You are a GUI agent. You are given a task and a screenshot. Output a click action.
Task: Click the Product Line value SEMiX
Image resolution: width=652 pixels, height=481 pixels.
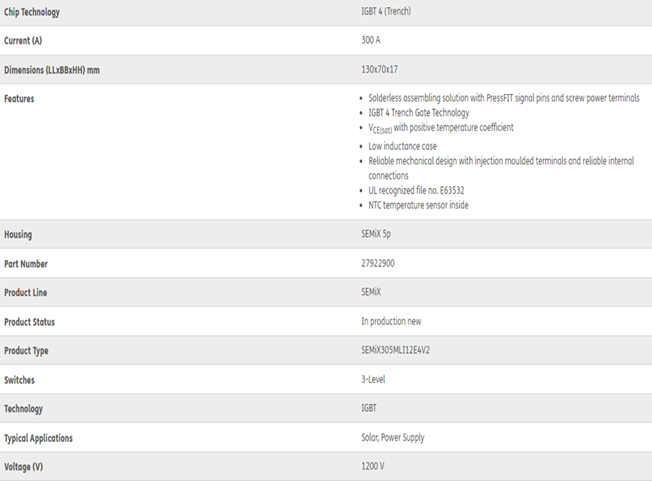[x=372, y=293]
